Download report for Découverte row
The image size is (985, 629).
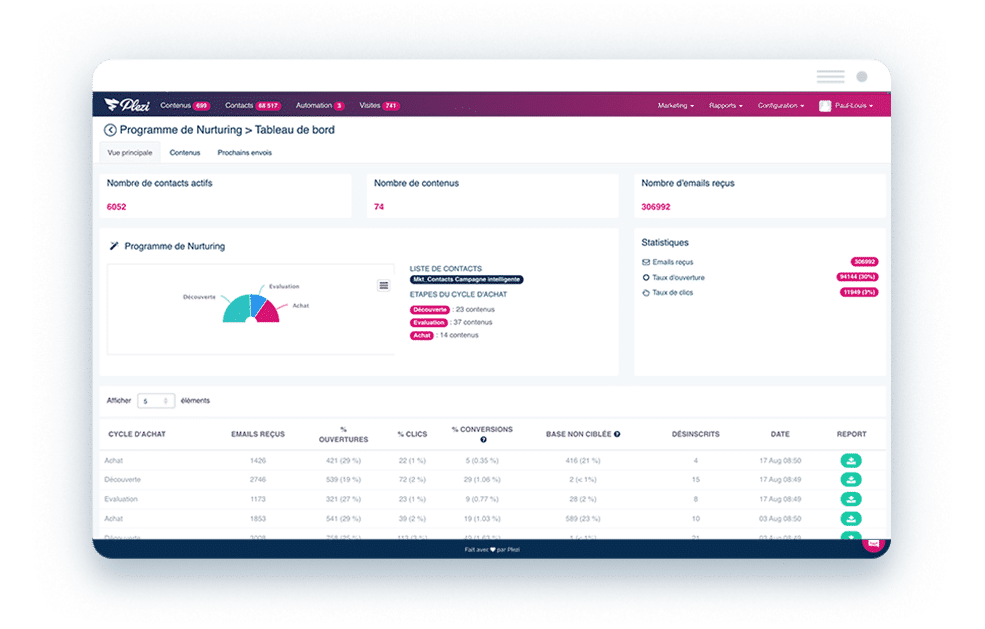click(x=851, y=480)
